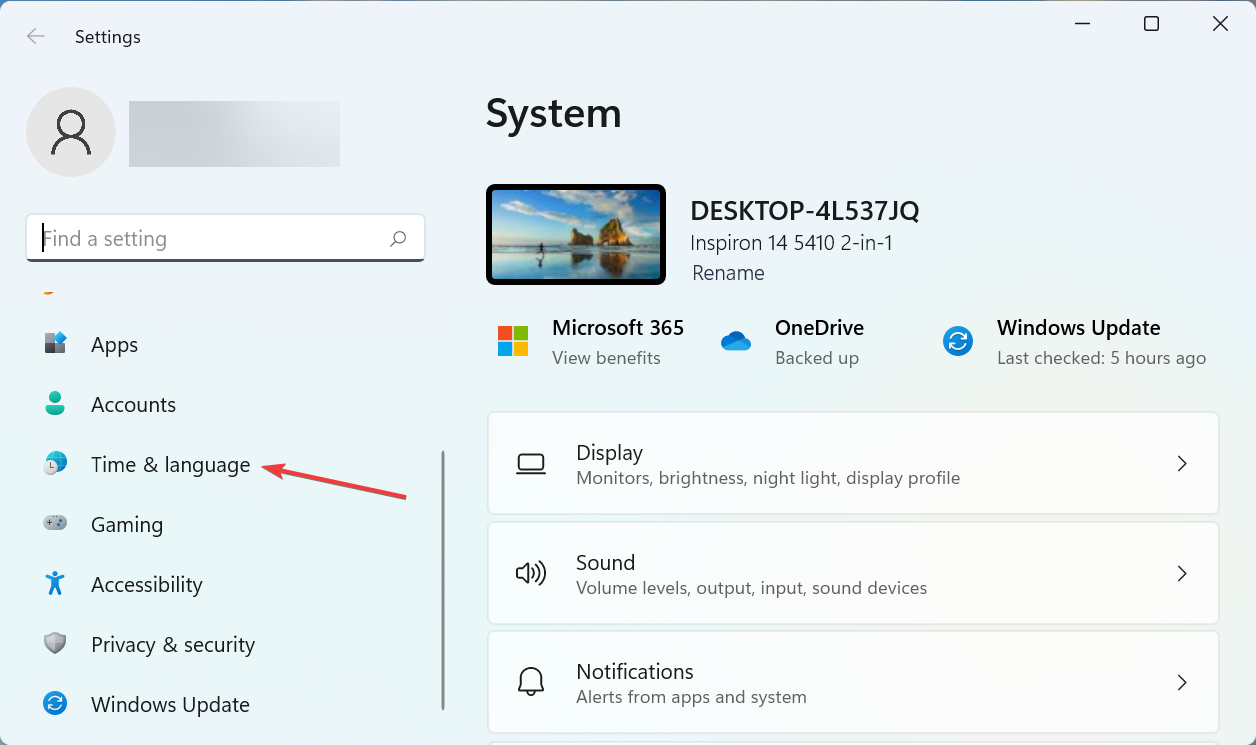This screenshot has width=1256, height=745.
Task: Open Windows Update from the sidebar
Action: [x=170, y=704]
